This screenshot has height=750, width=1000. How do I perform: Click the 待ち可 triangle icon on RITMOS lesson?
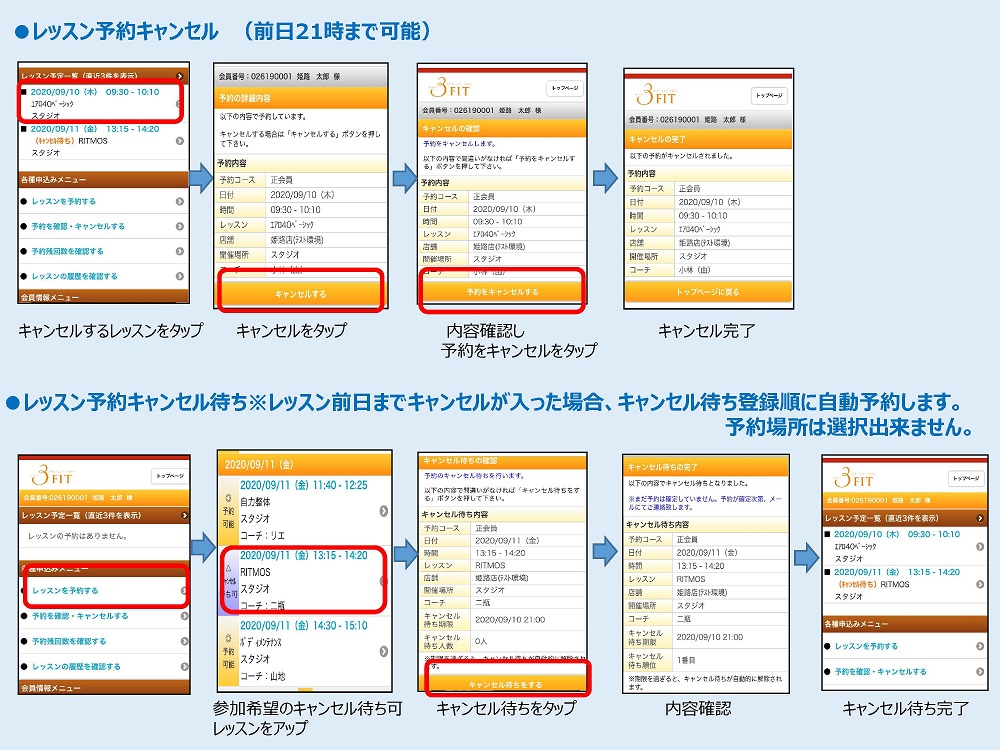coord(228,580)
